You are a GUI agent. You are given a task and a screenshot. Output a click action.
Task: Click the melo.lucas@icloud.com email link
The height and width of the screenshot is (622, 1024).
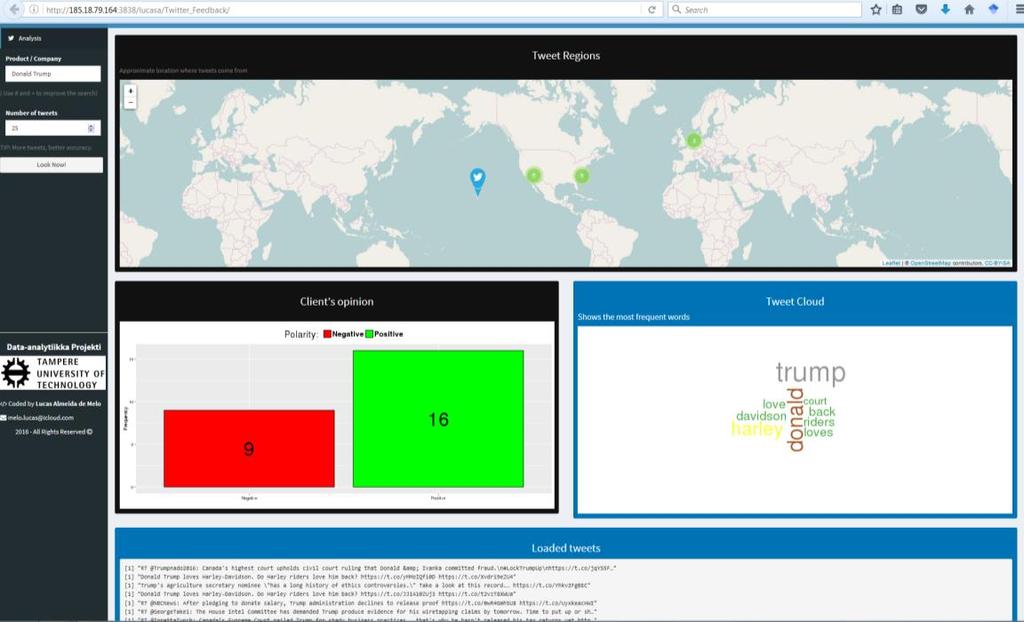point(40,417)
